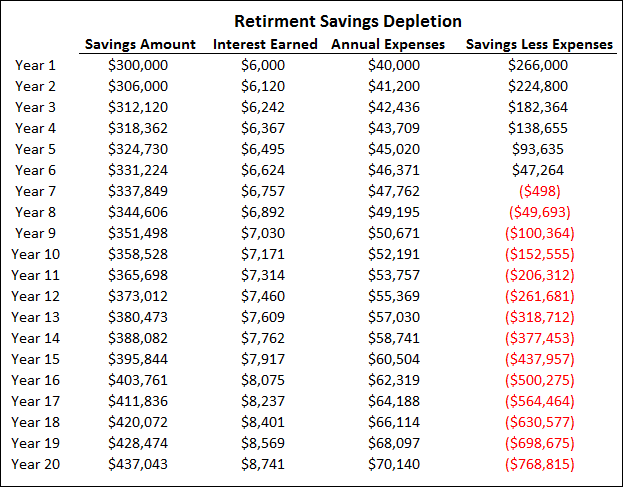
Task: Click the Savings Less Expenses header
Action: (x=539, y=44)
